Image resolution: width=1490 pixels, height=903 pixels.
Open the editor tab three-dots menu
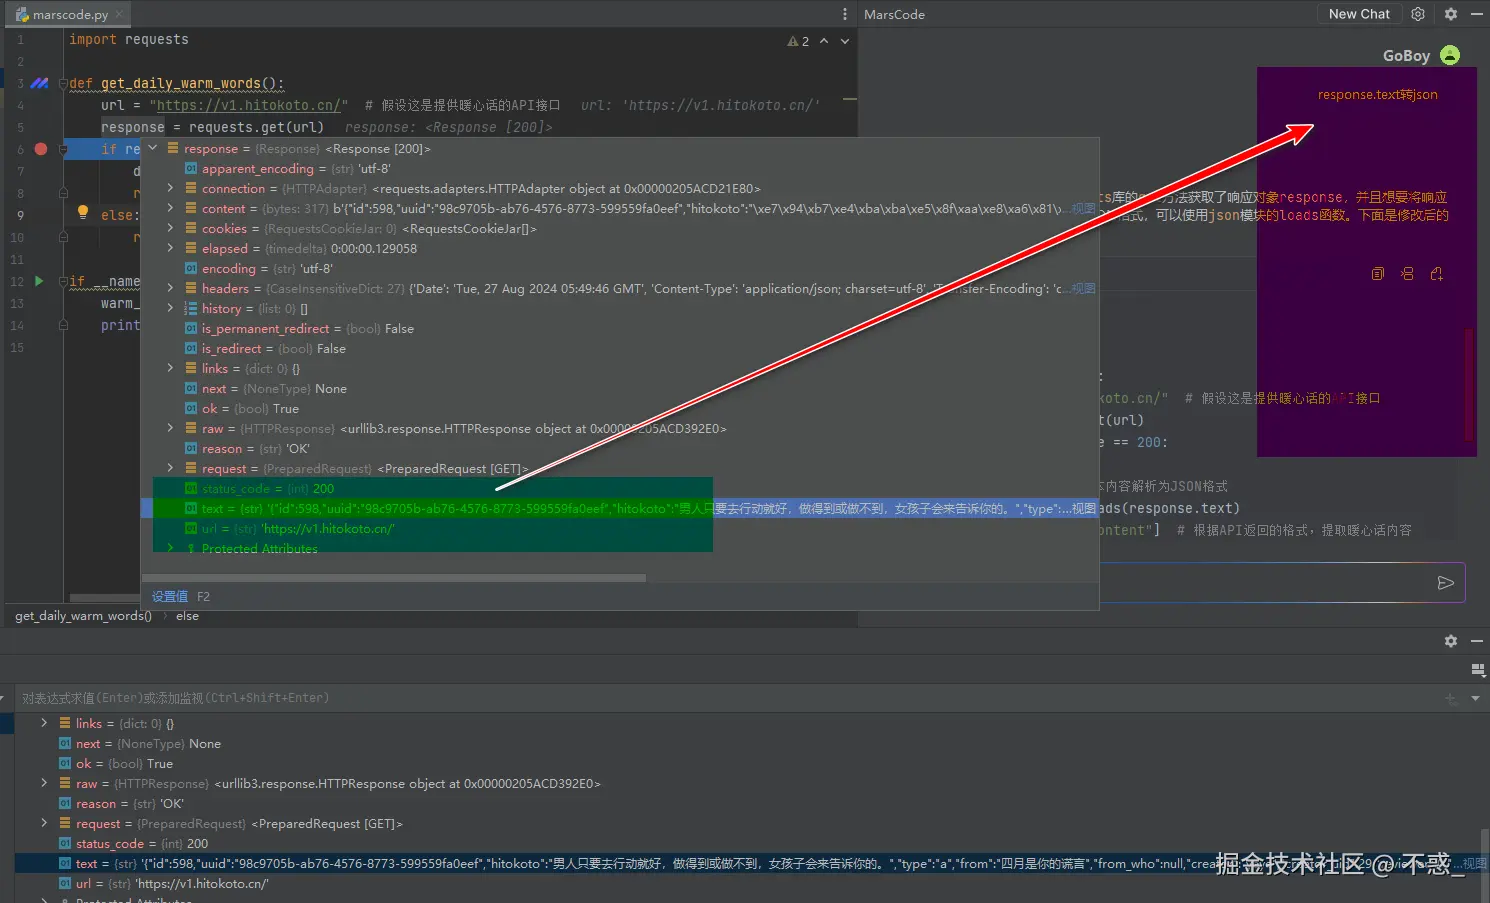pos(845,14)
